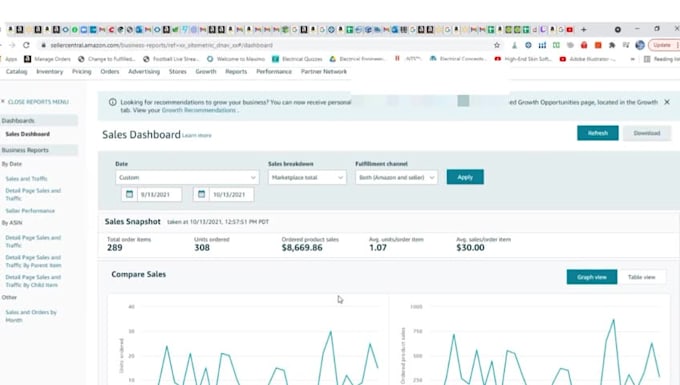Open the Seller Performance report
This screenshot has height=385, width=680.
pos(30,211)
